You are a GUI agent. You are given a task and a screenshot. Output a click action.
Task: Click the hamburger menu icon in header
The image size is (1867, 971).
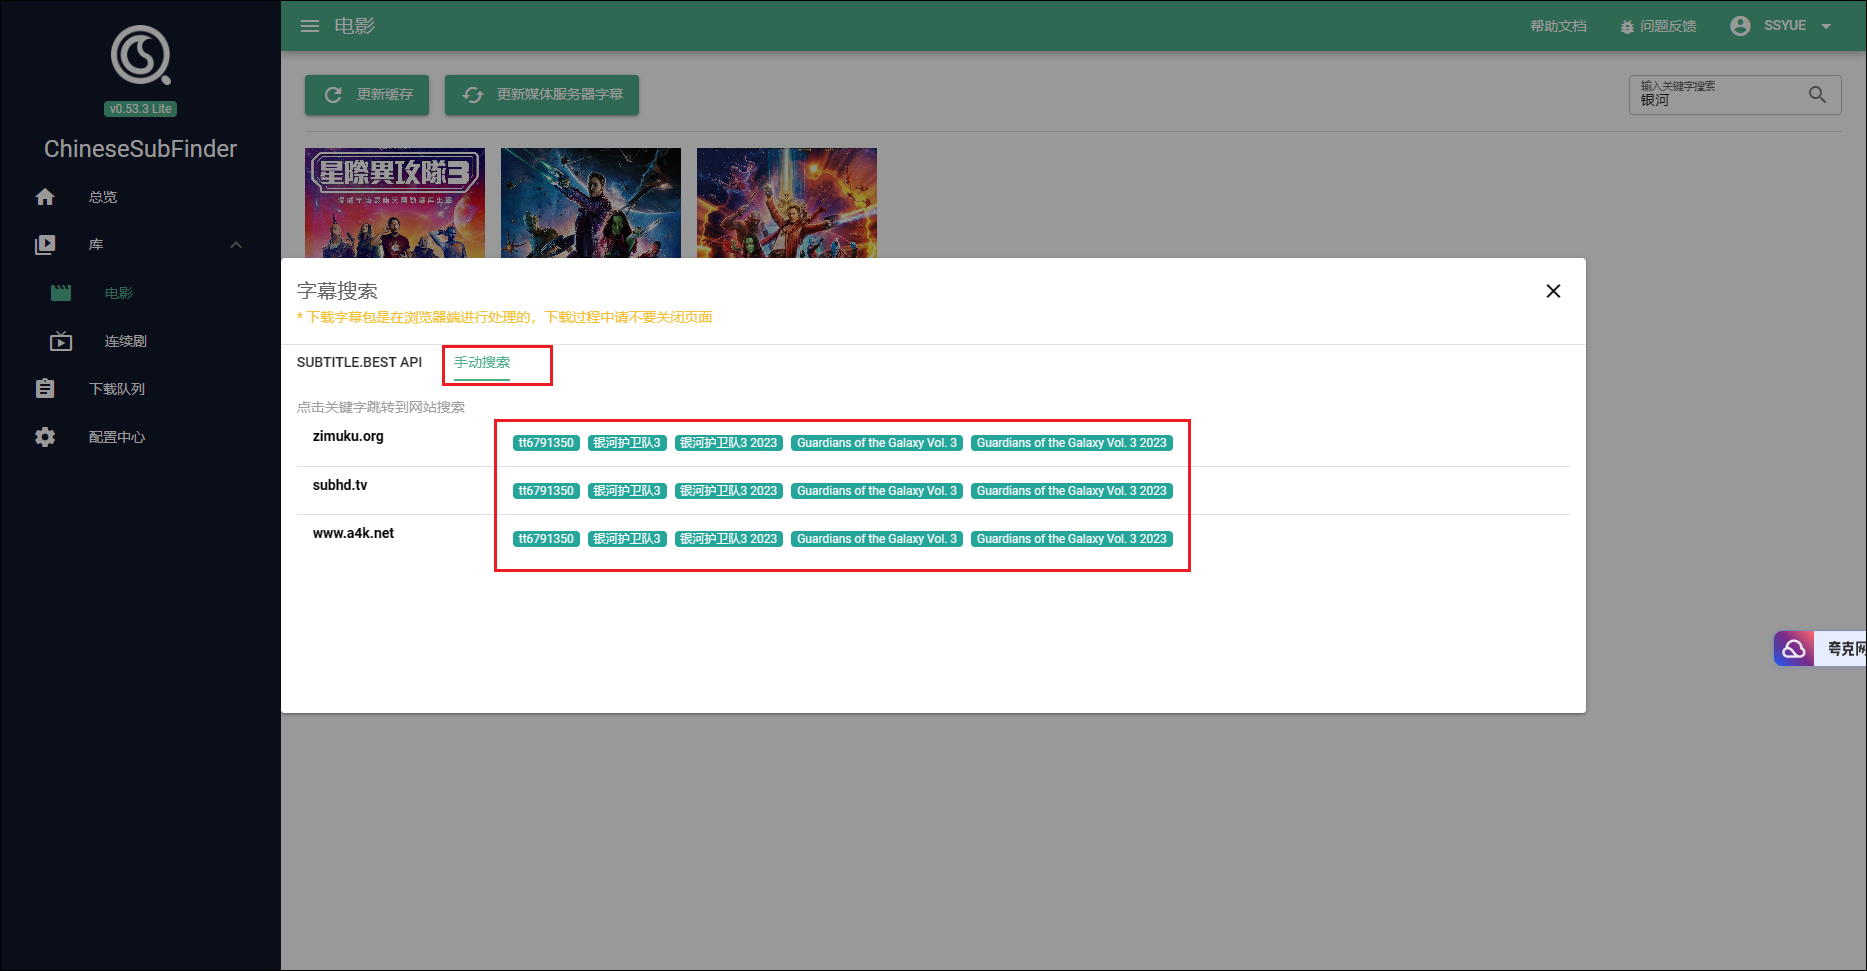click(310, 26)
